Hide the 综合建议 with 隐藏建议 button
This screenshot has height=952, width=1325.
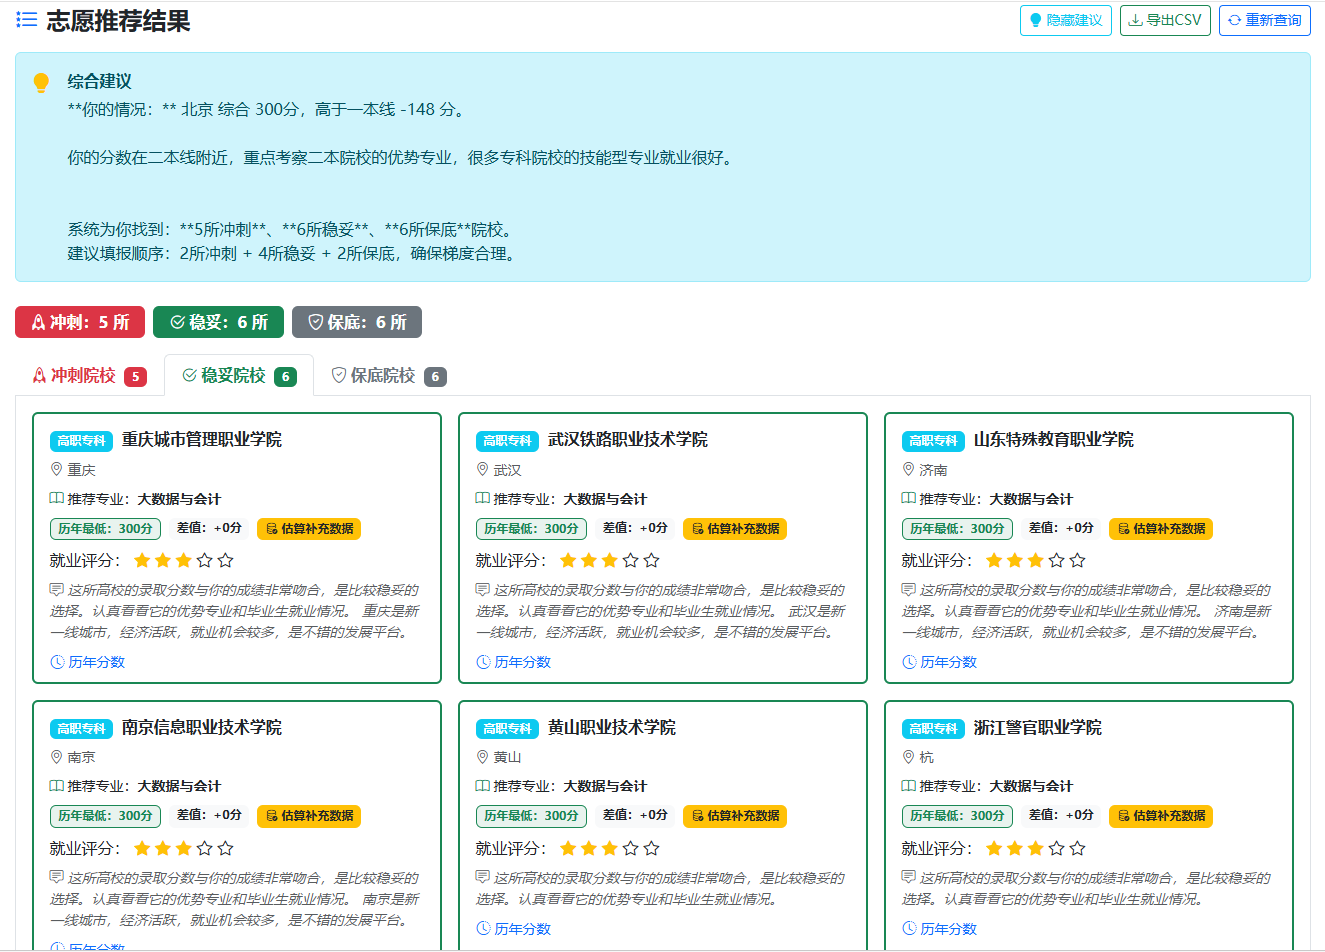point(1066,20)
